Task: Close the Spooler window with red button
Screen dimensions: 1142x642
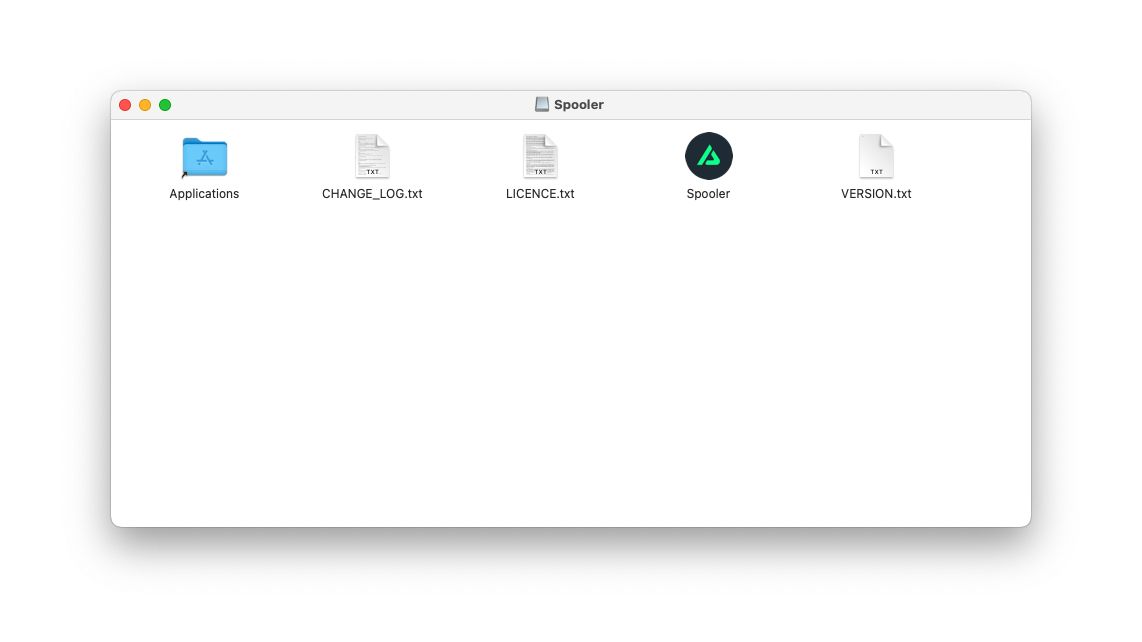Action: click(125, 105)
